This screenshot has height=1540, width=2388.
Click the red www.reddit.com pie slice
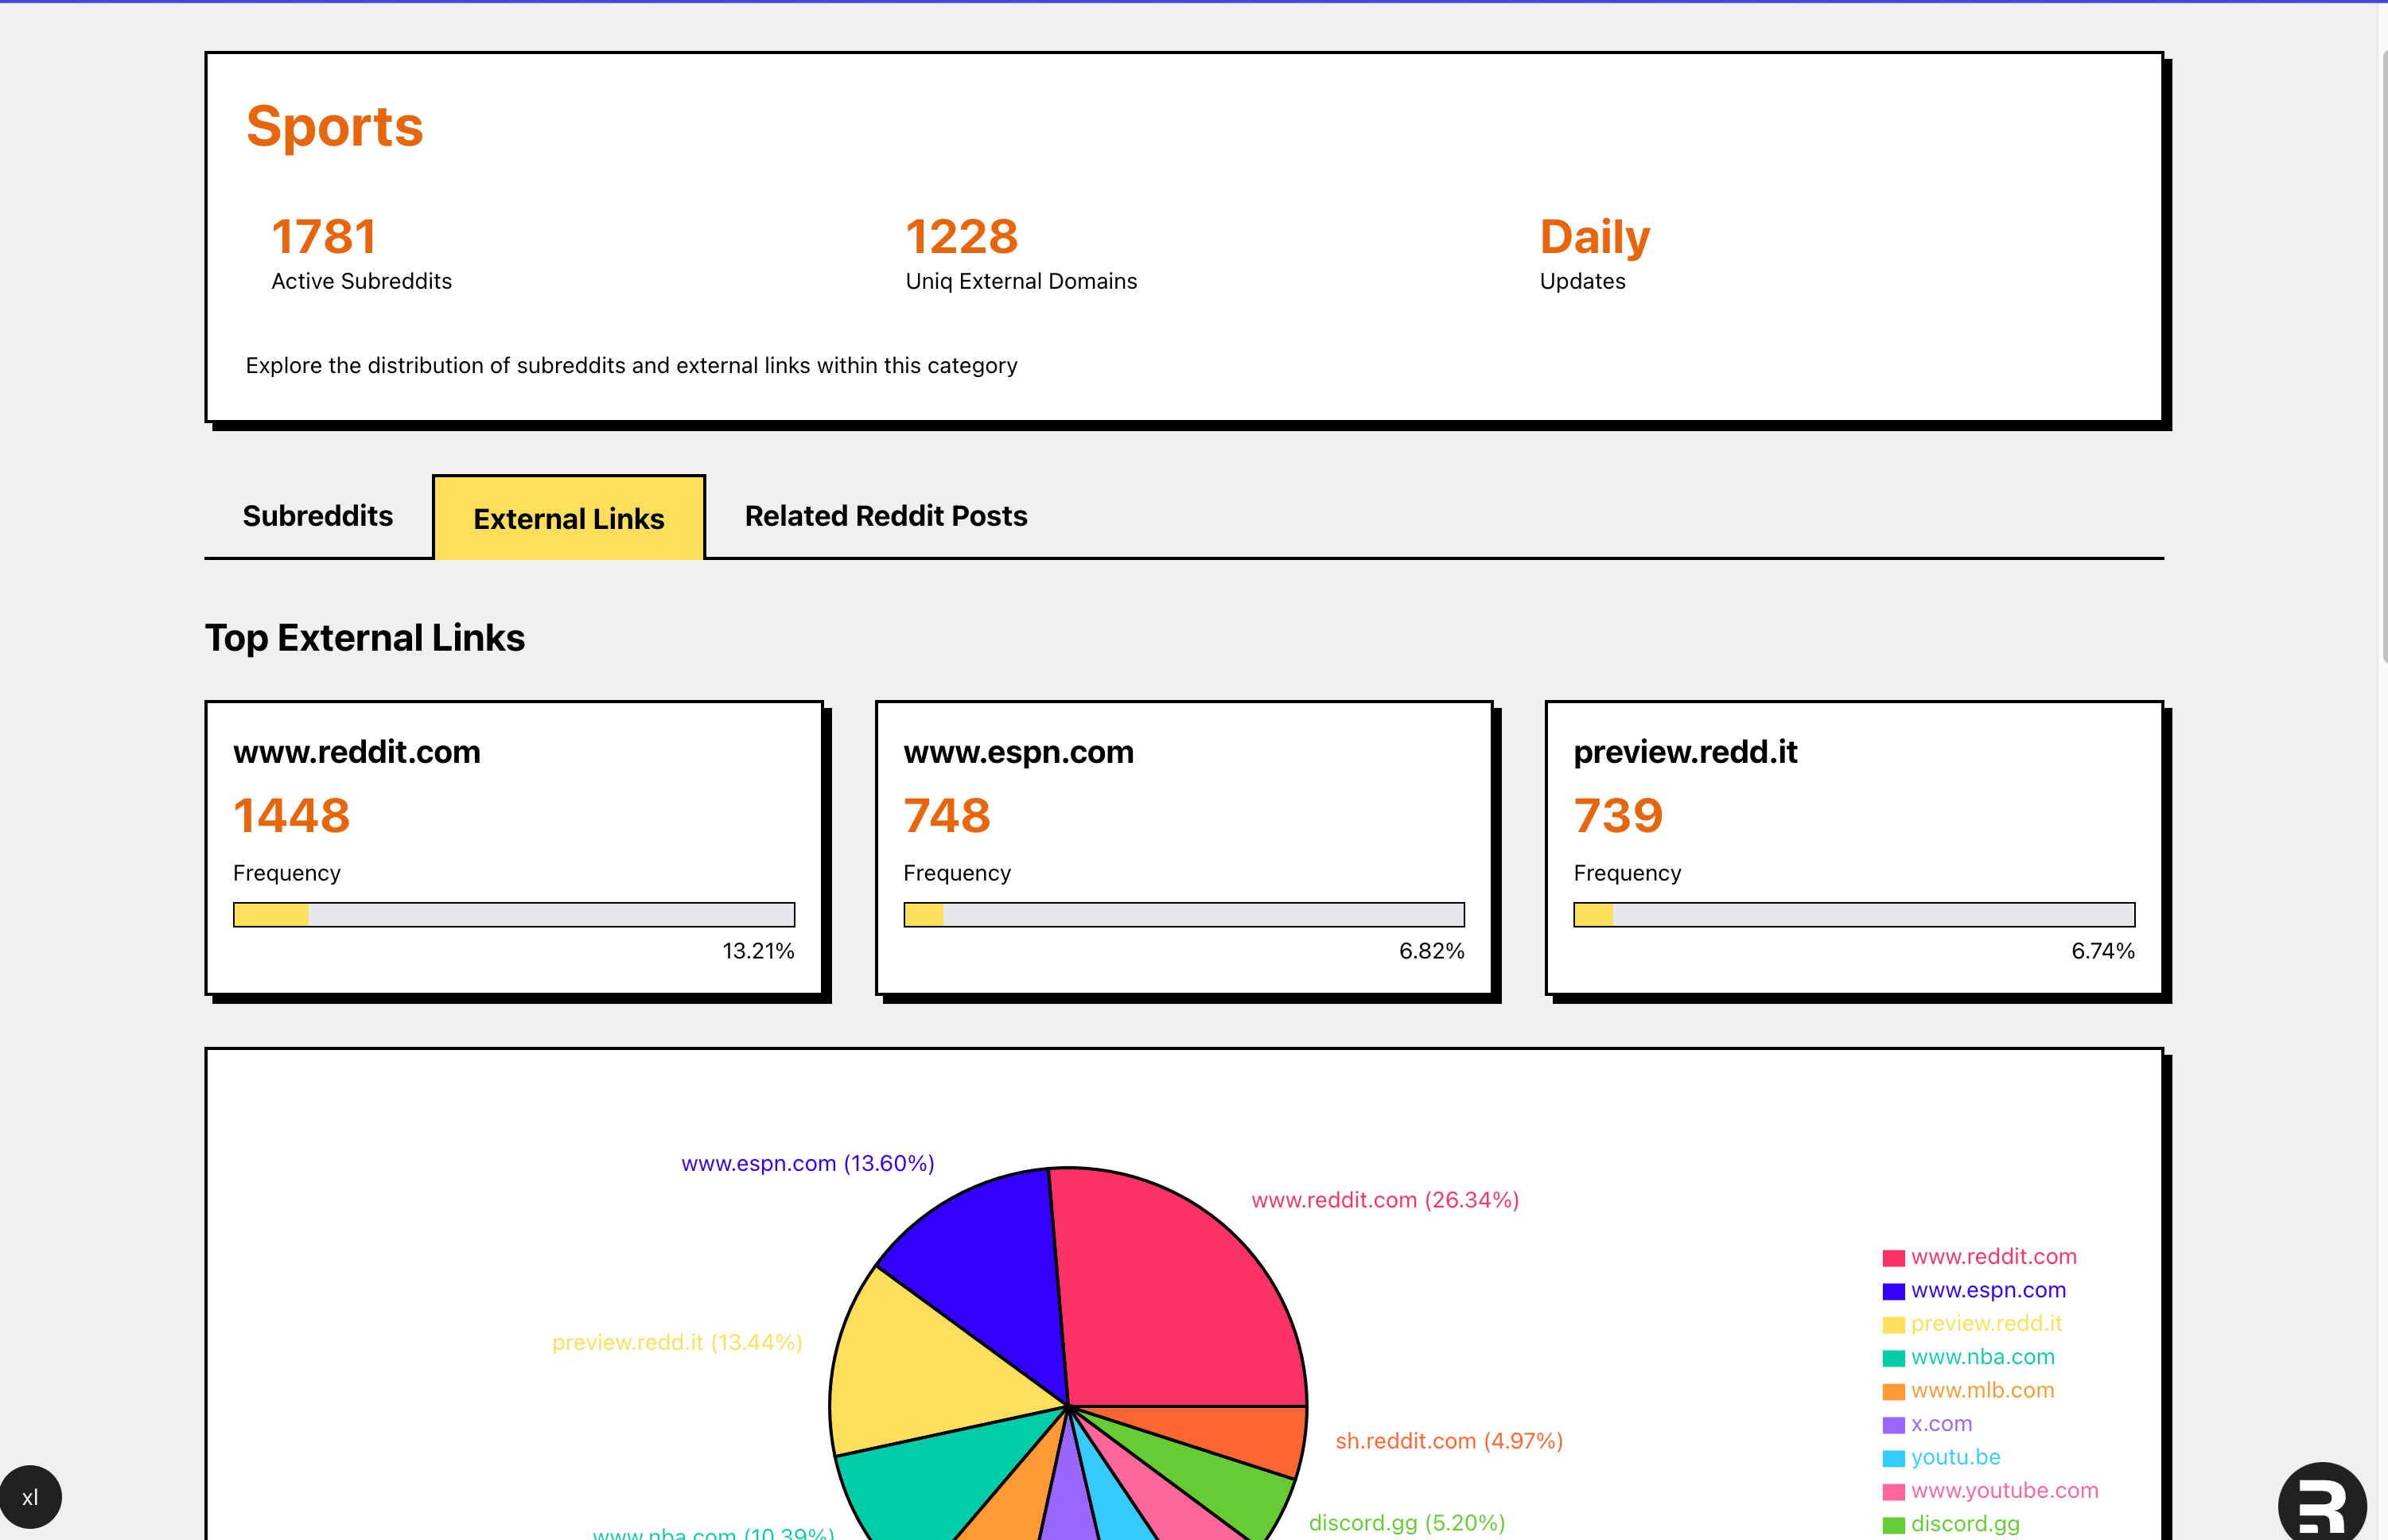pos(1180,1290)
